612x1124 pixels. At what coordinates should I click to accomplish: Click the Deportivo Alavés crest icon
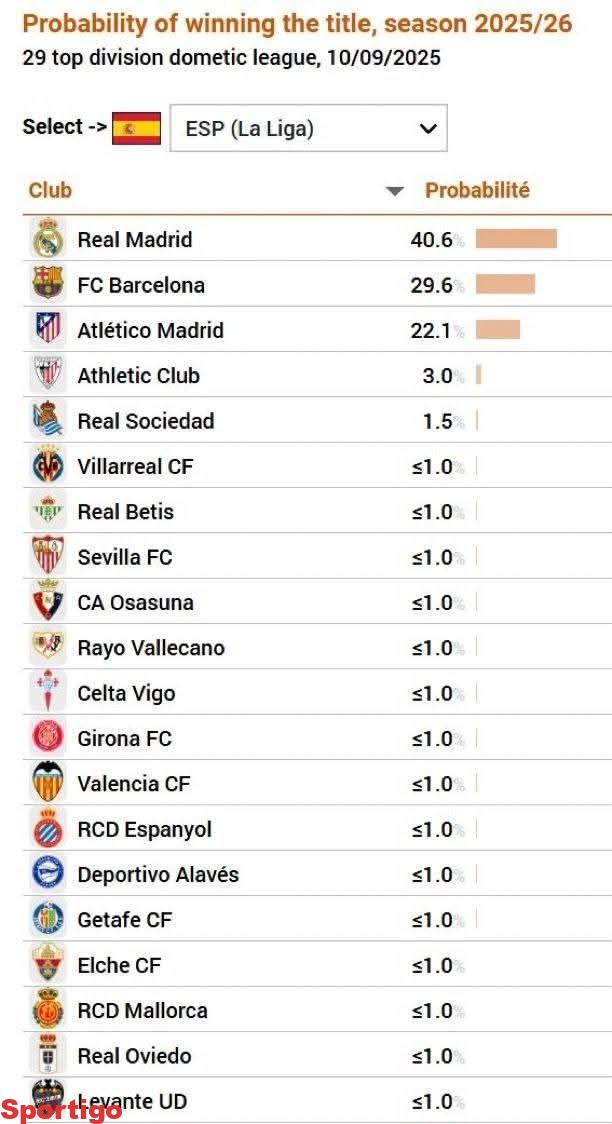point(47,875)
